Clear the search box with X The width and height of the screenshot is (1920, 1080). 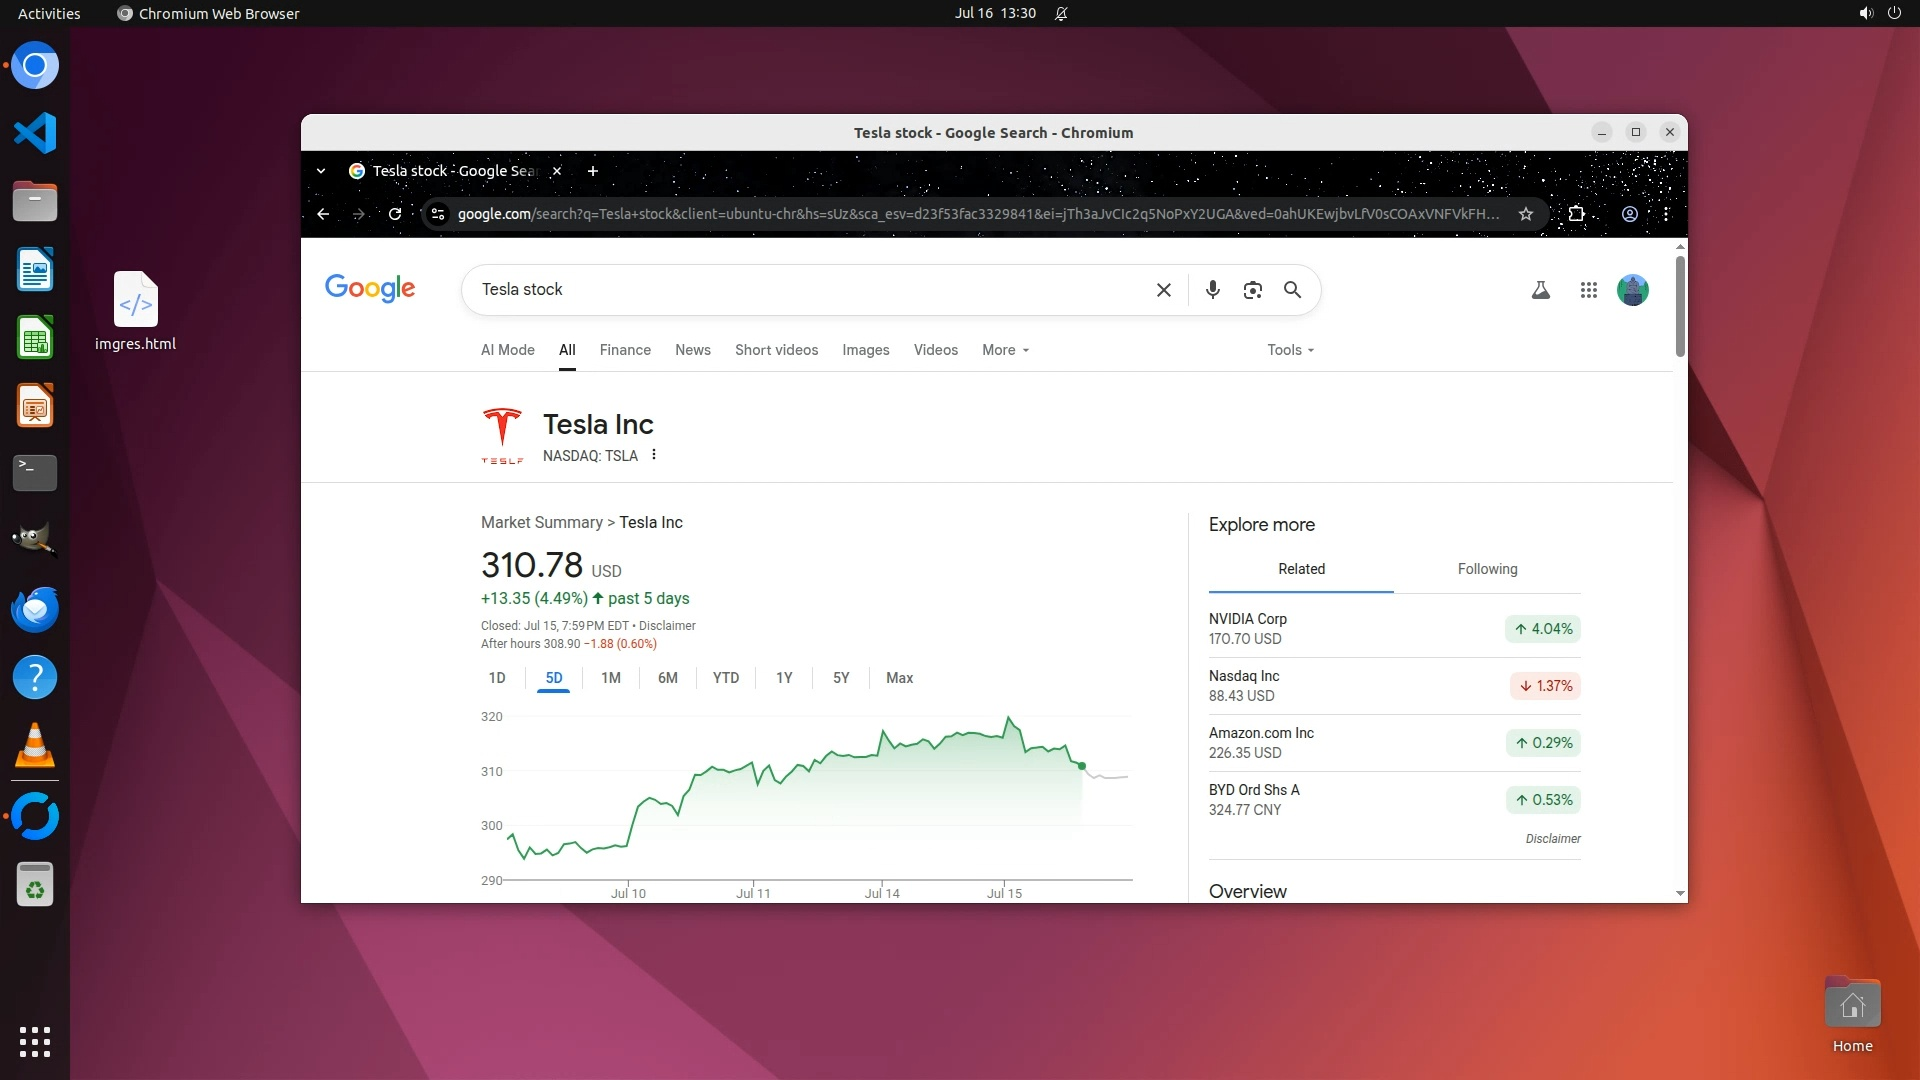pyautogui.click(x=1163, y=290)
